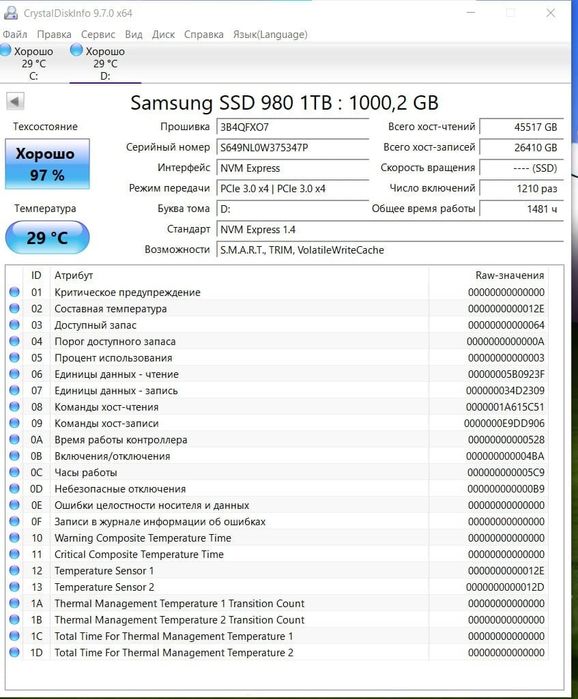Switch to disk D: tab labeled Хорошо
The height and width of the screenshot is (699, 578).
click(105, 63)
